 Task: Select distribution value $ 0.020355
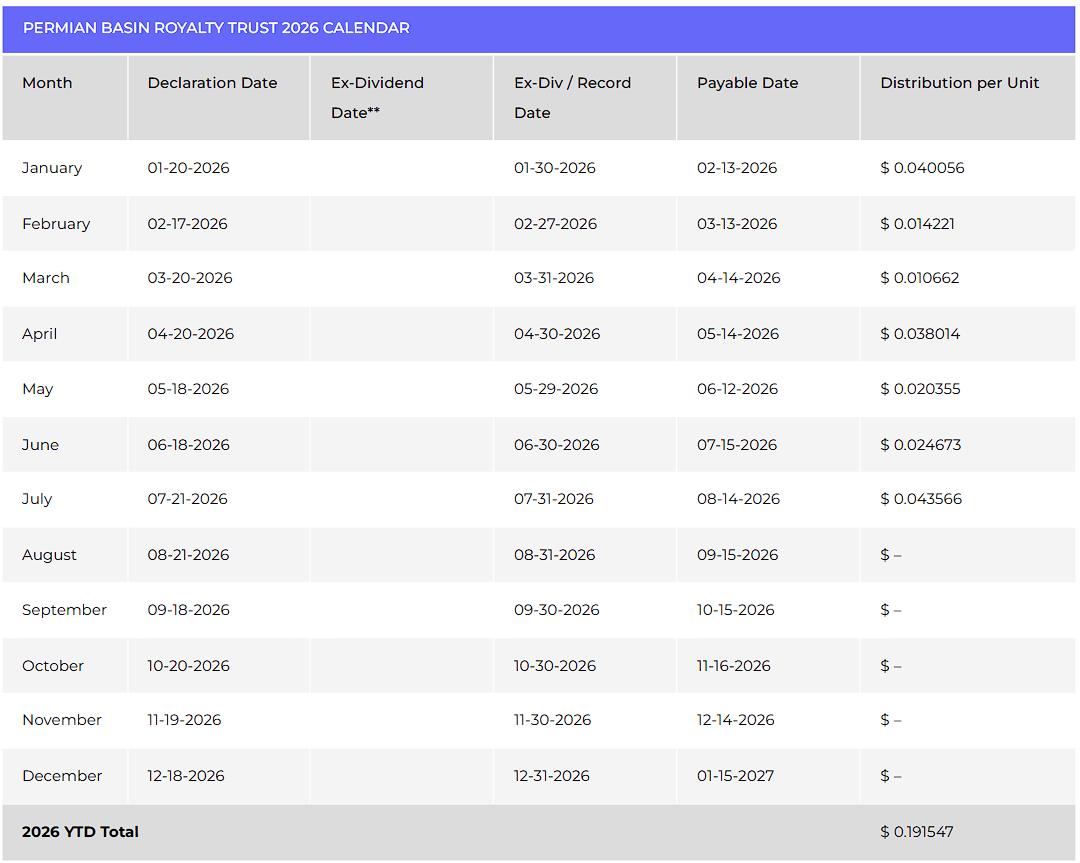[920, 389]
